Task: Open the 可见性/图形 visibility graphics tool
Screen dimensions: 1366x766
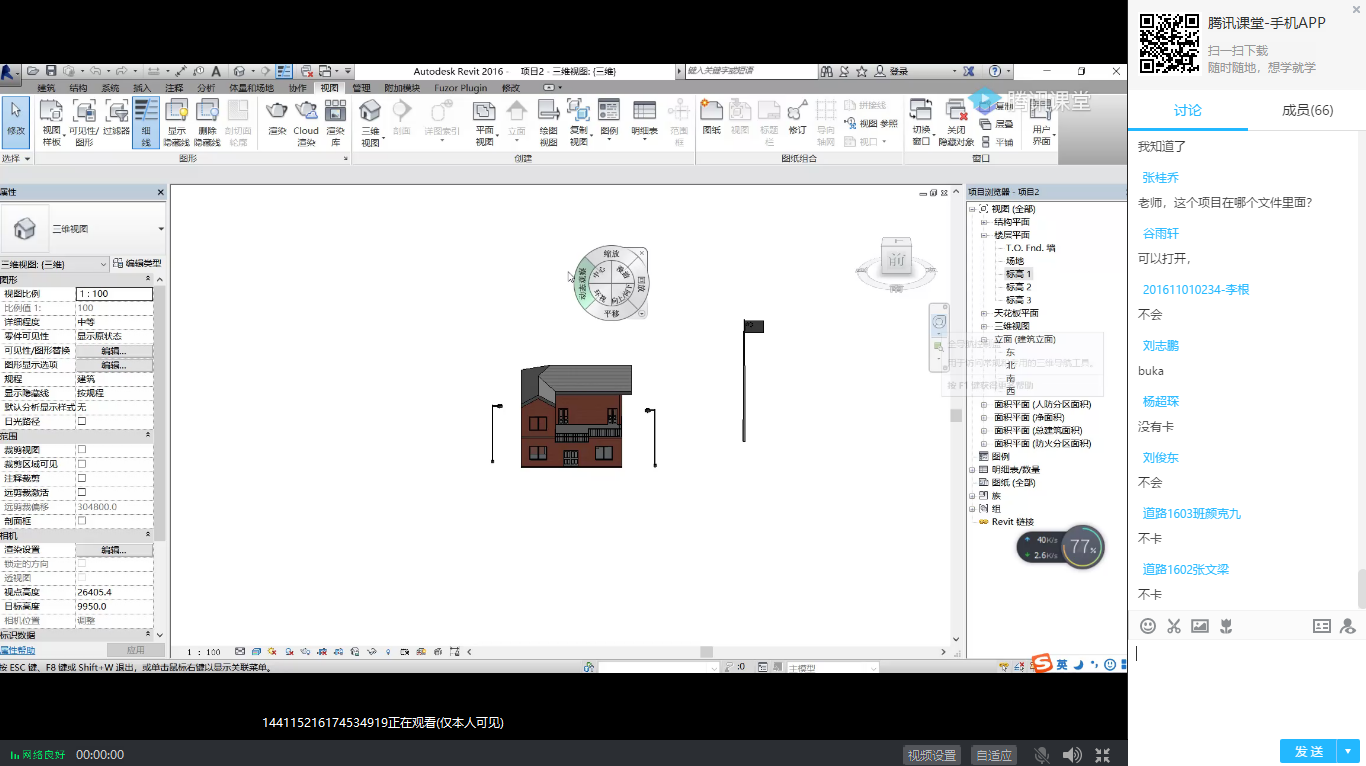Action: tap(84, 122)
